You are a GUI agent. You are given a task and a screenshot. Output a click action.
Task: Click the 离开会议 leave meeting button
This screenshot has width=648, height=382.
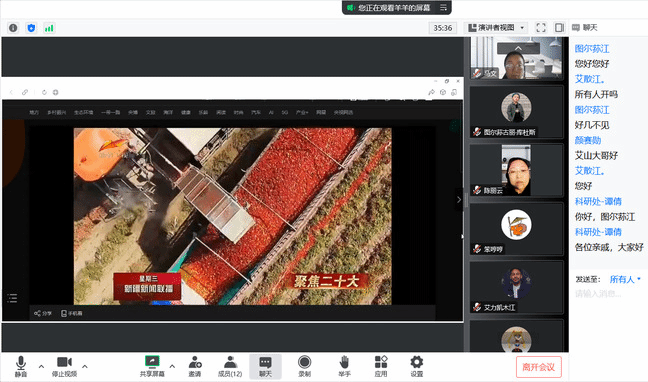coord(538,367)
